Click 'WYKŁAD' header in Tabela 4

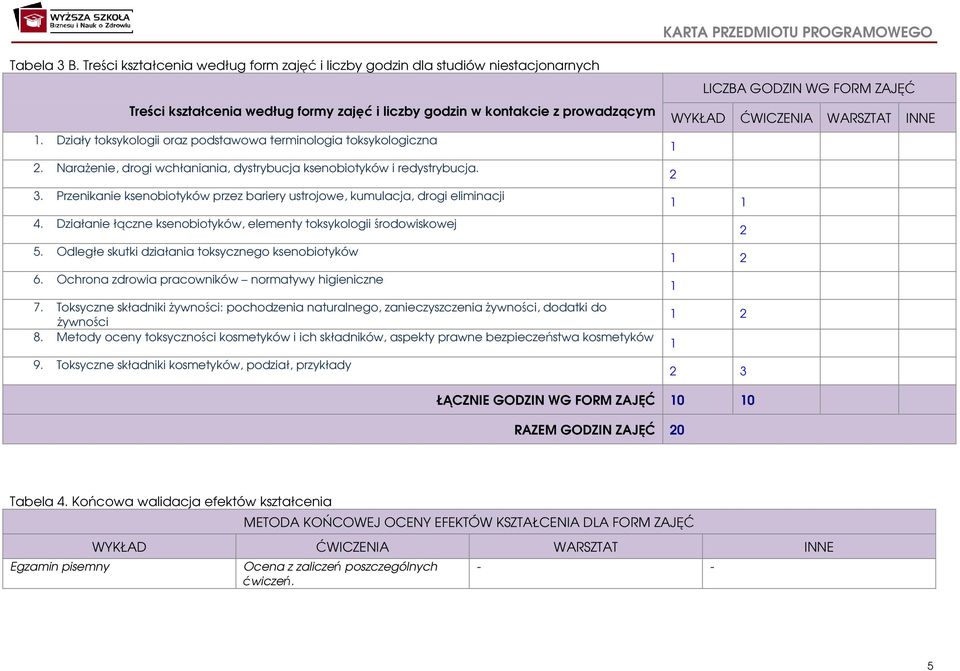tap(119, 547)
